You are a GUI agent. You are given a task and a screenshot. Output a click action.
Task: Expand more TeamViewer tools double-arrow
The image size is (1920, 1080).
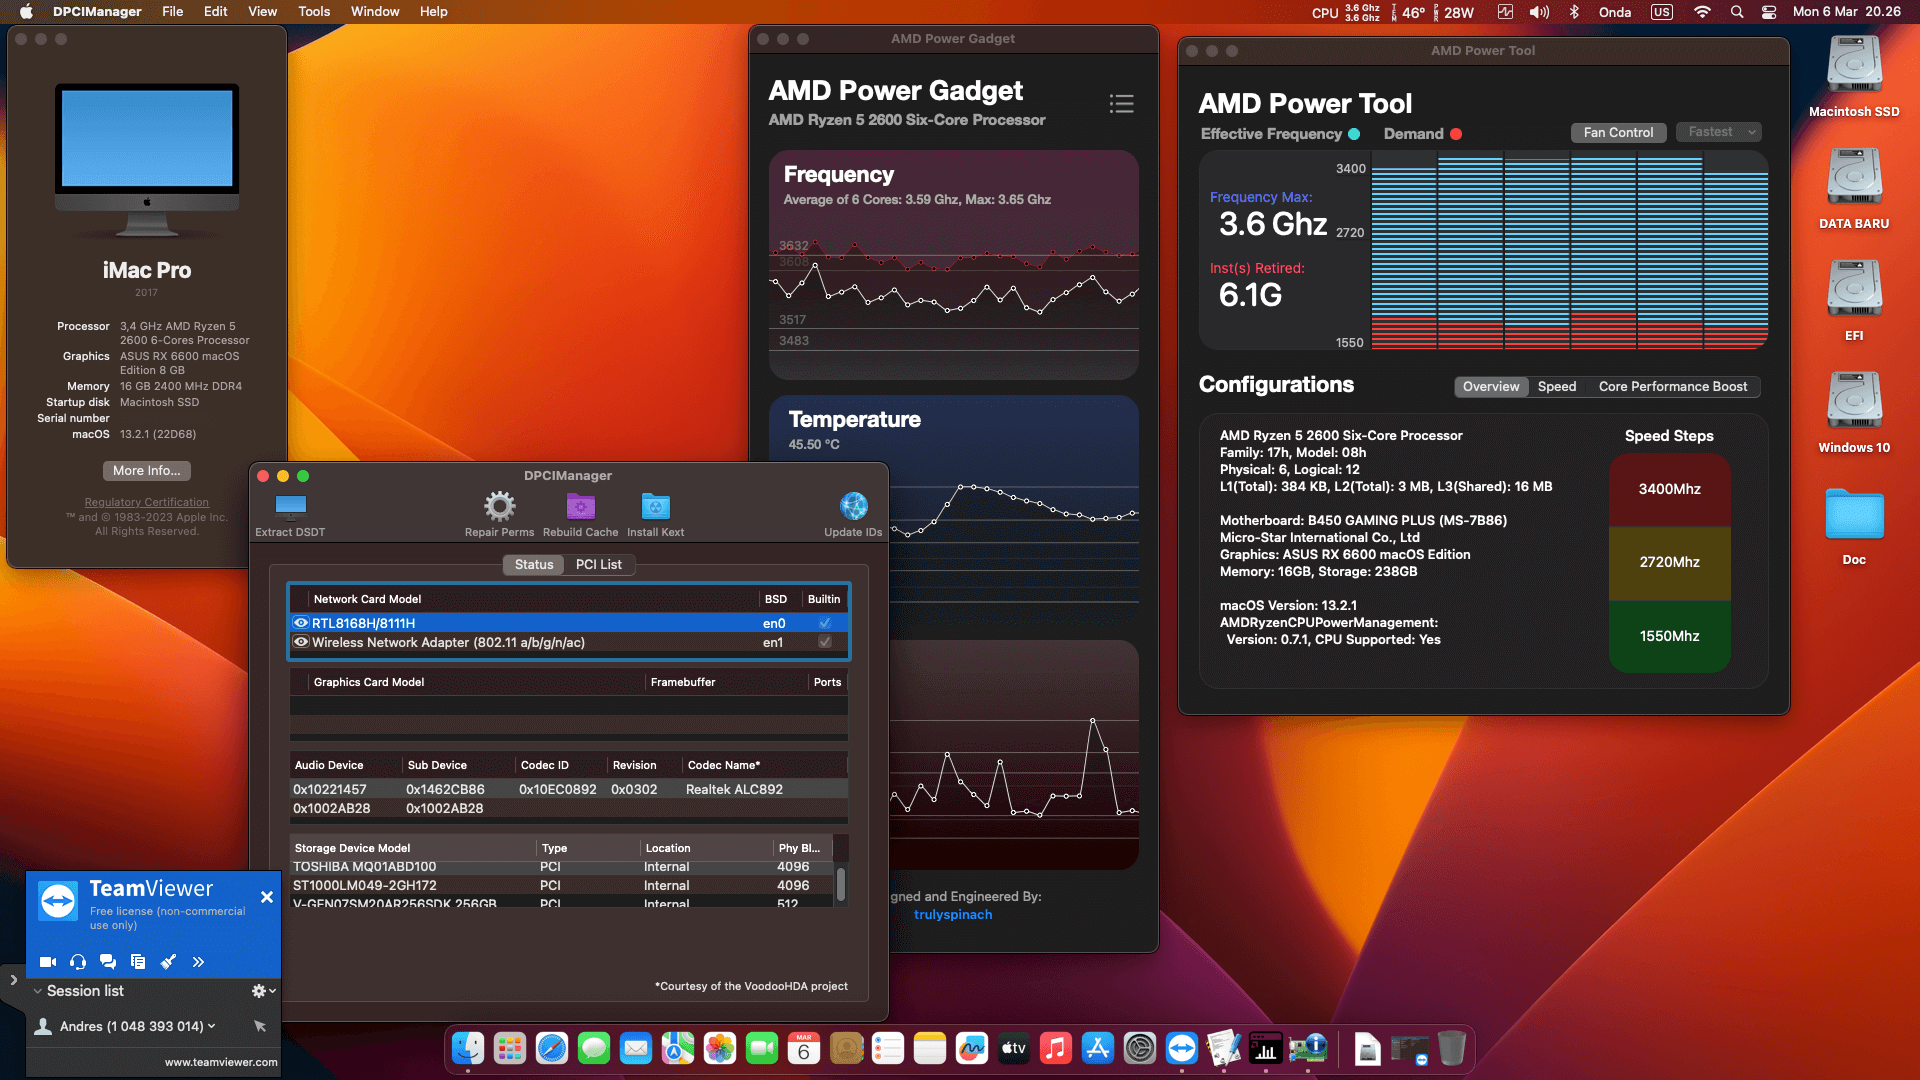pyautogui.click(x=198, y=962)
